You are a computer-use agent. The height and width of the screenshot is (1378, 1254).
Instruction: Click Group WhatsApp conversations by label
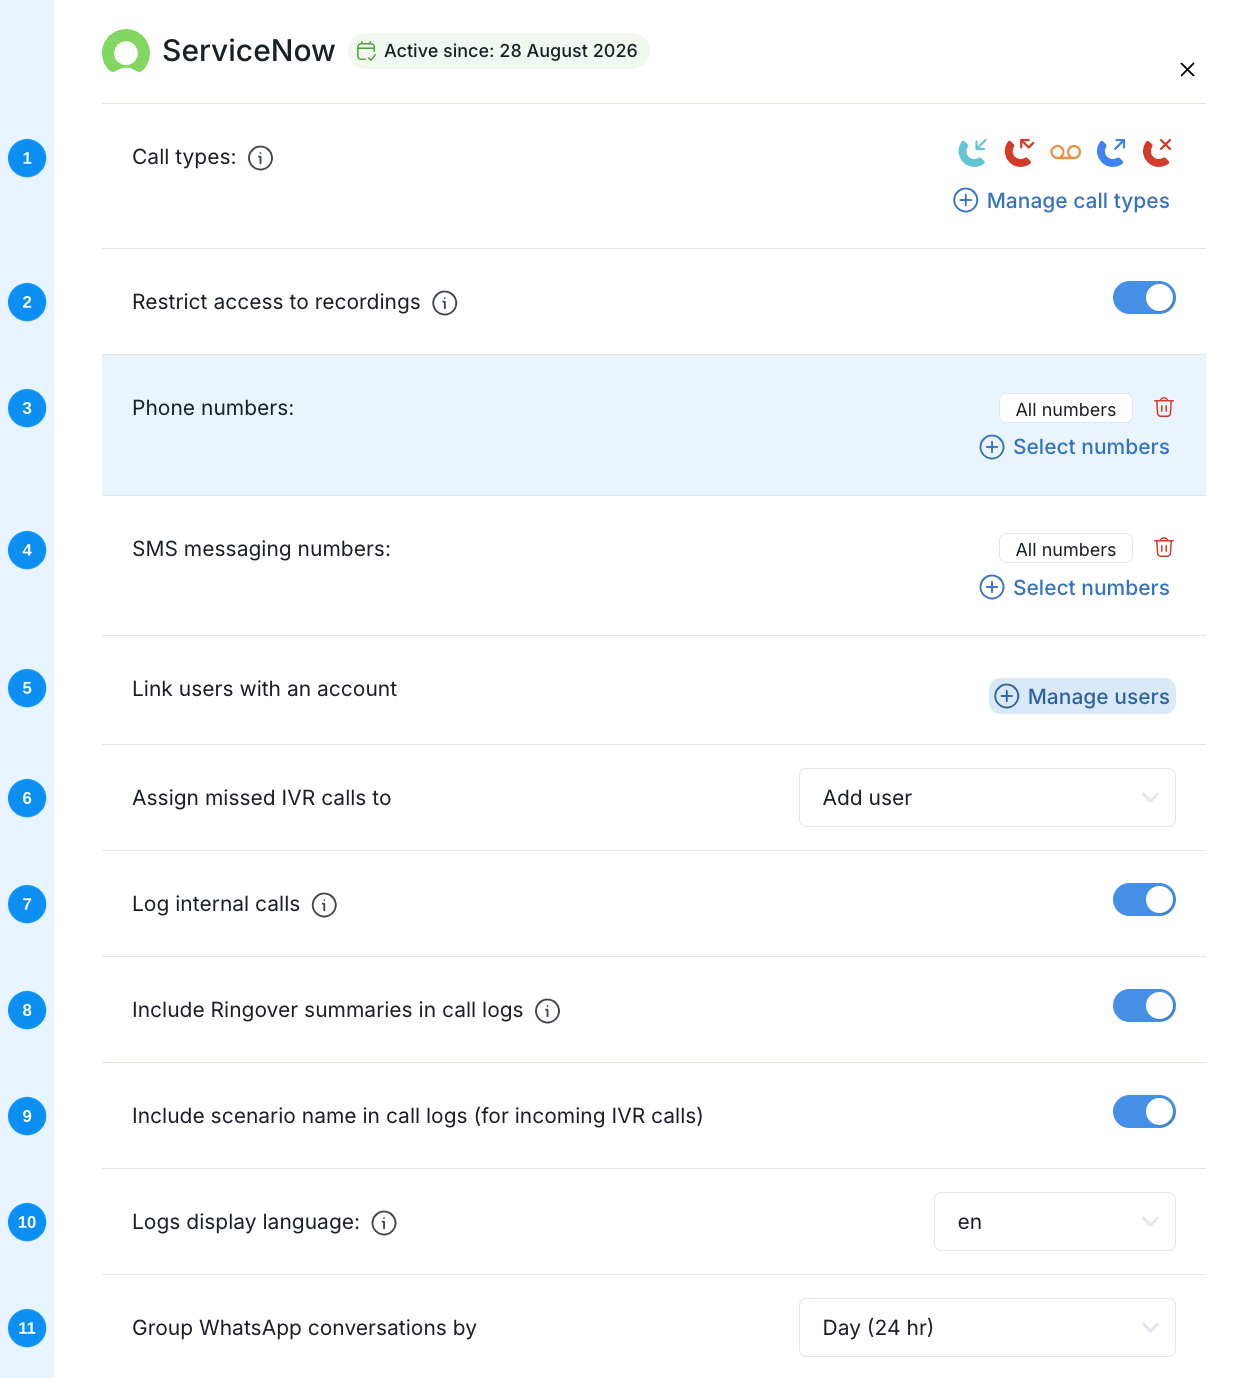[304, 1328]
